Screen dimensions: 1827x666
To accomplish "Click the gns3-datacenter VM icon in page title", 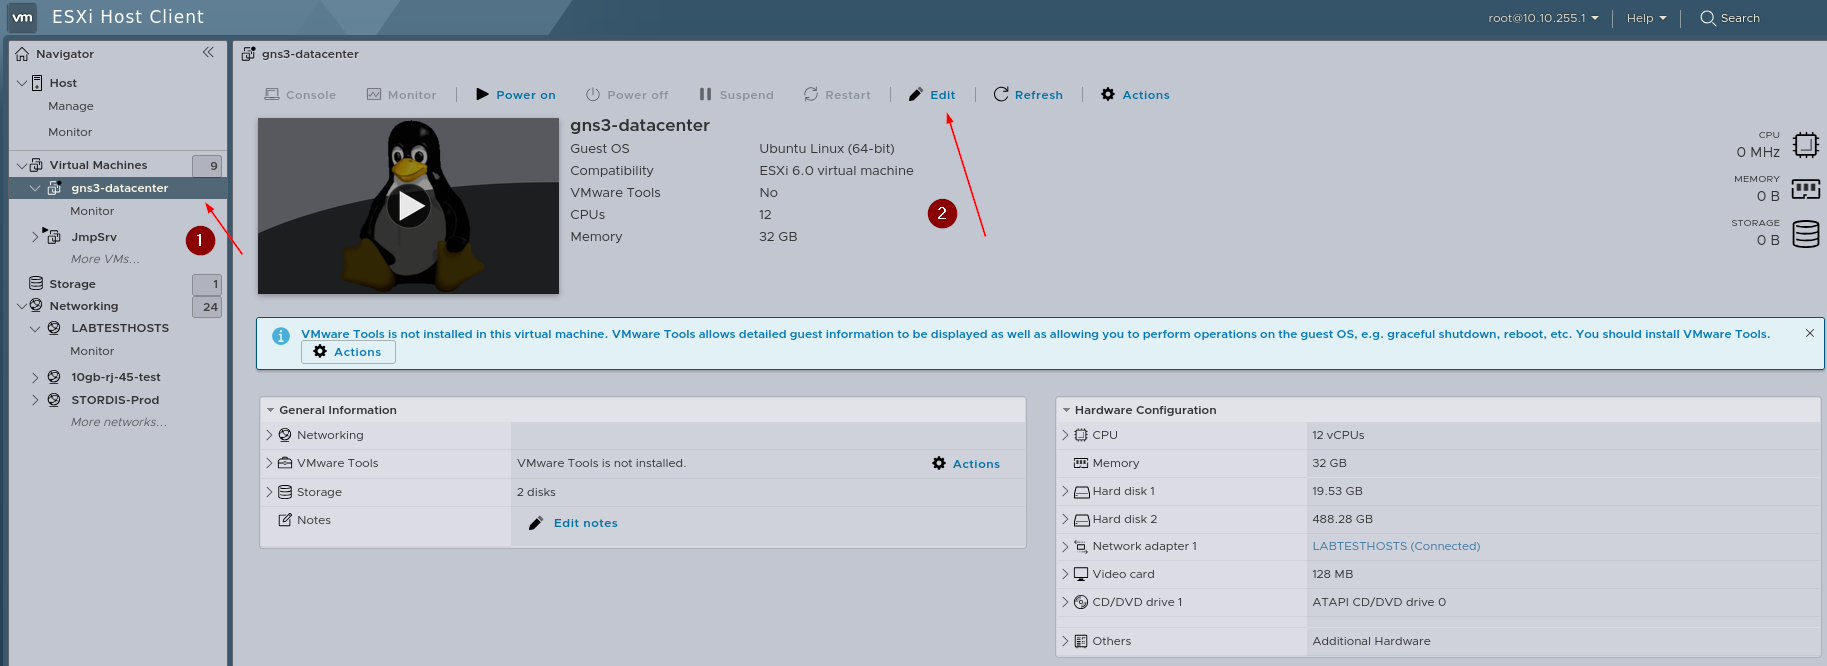I will (x=249, y=53).
